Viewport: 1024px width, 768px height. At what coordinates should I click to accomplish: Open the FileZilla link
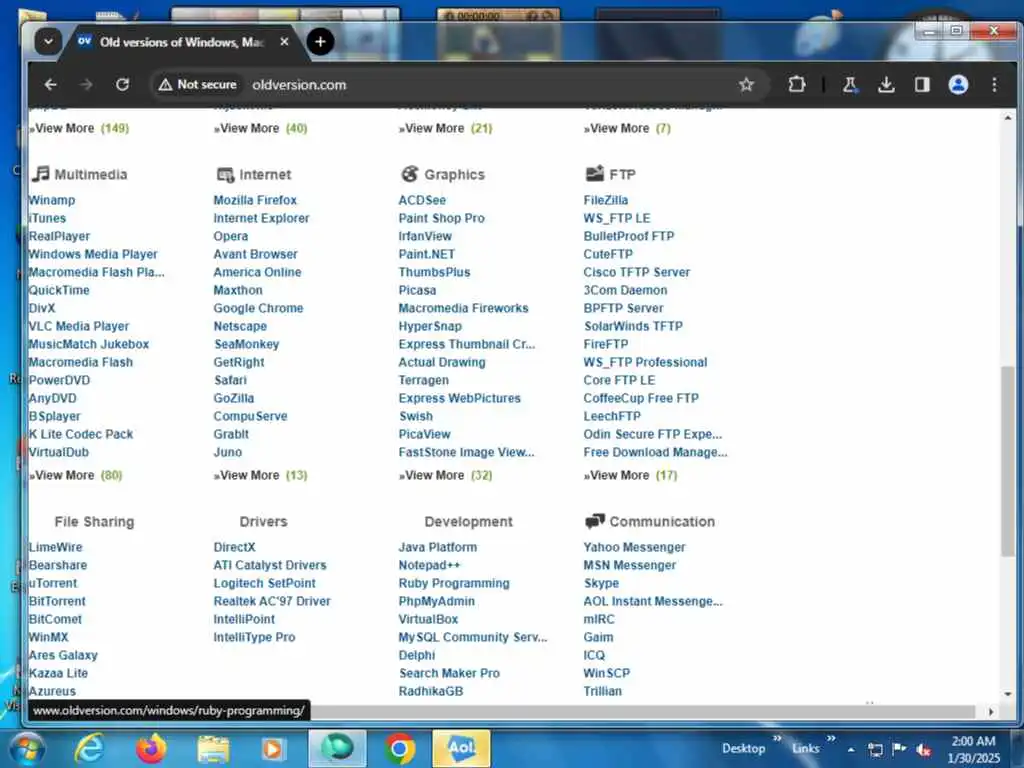[605, 200]
